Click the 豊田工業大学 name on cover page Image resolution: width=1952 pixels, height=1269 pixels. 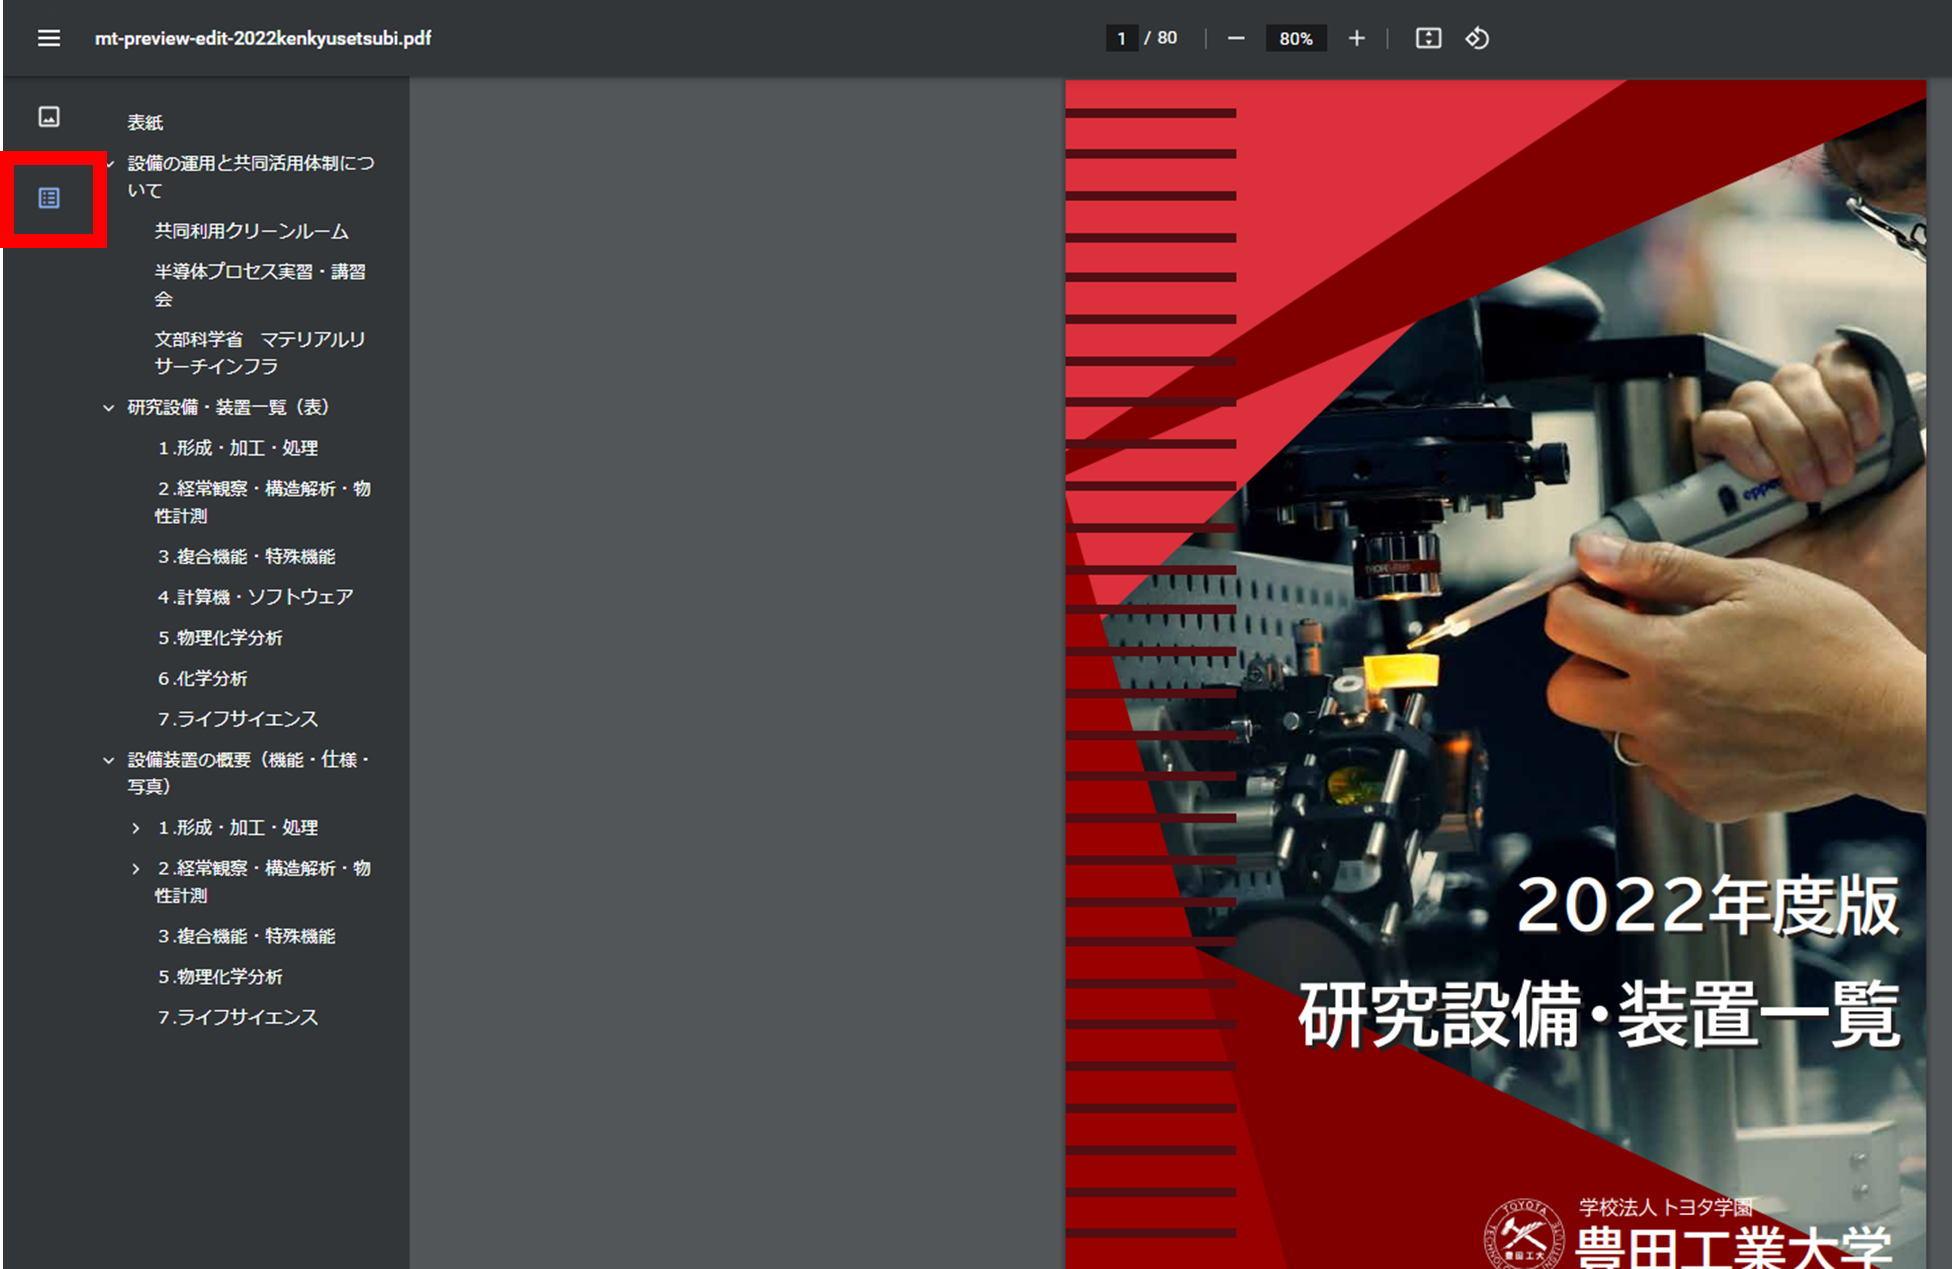(x=1733, y=1247)
